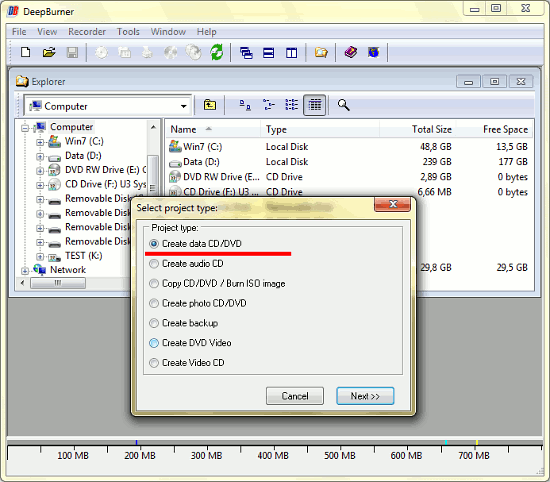Click the Save floppy disk icon
Viewport: 550px width, 482px height.
tap(72, 53)
